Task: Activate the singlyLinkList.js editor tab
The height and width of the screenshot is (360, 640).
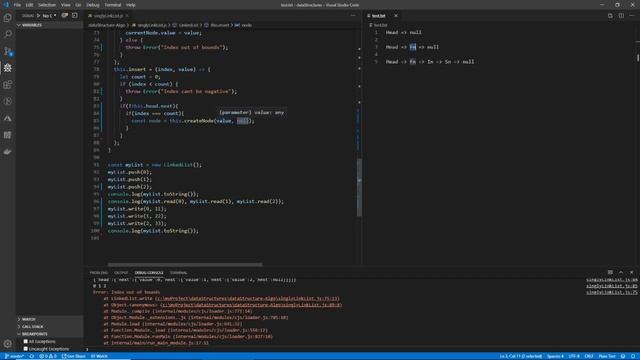Action: click(x=108, y=16)
